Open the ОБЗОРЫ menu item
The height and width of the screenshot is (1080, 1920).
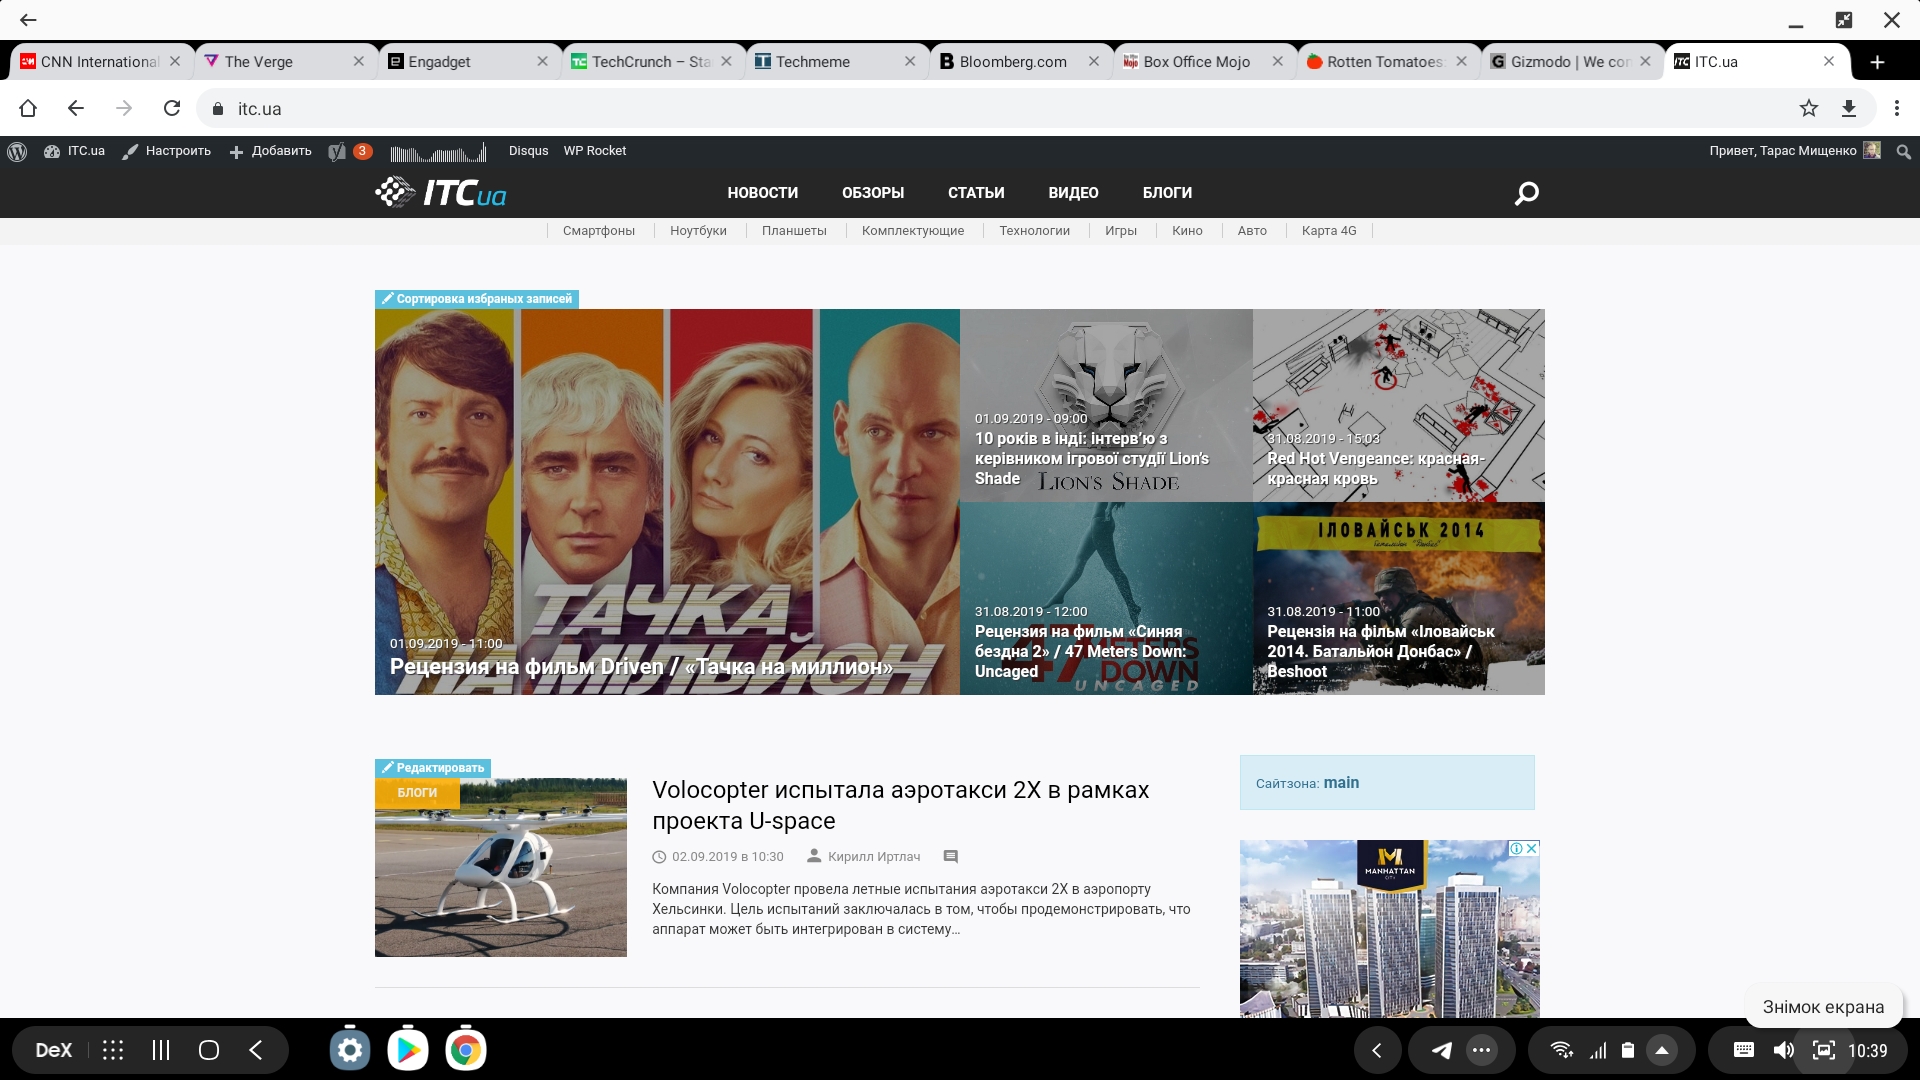click(x=873, y=193)
